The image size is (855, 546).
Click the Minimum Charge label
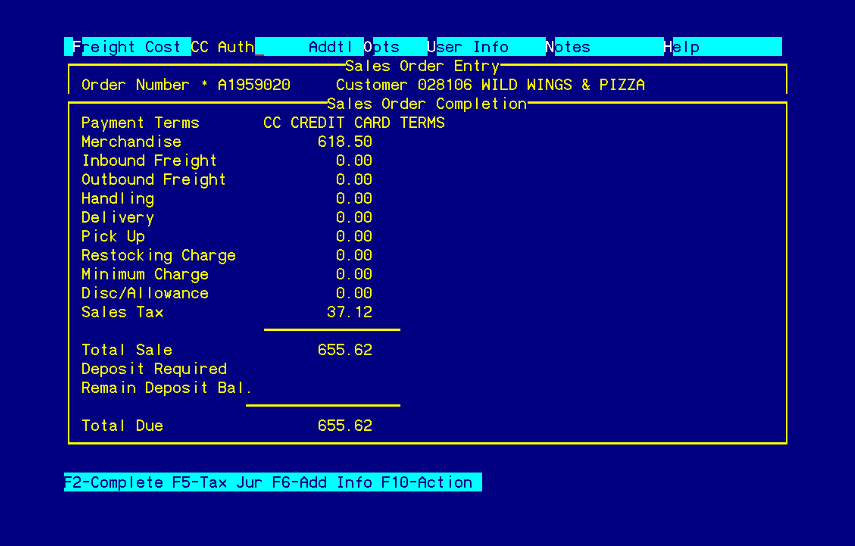pos(145,274)
